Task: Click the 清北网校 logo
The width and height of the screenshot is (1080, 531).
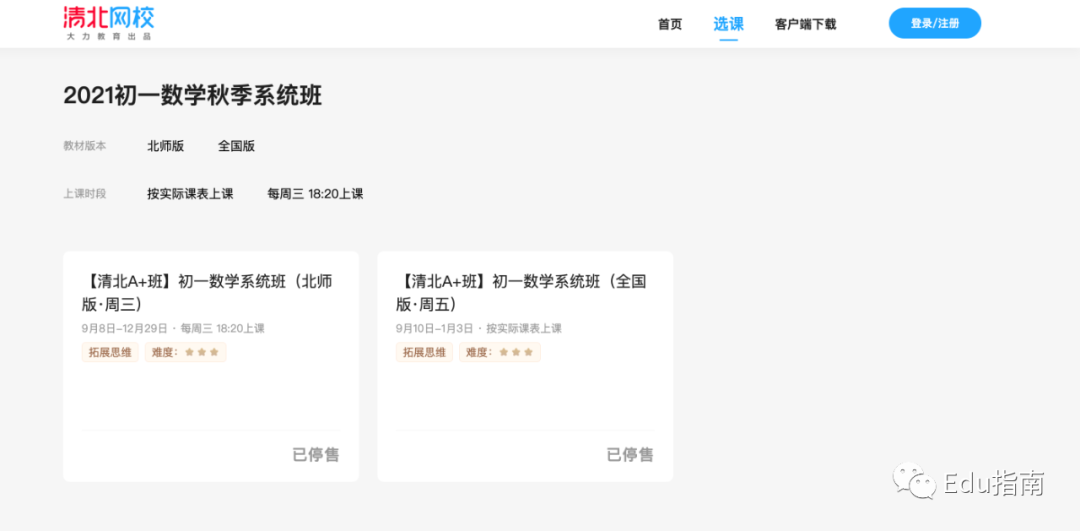Action: pyautogui.click(x=109, y=23)
